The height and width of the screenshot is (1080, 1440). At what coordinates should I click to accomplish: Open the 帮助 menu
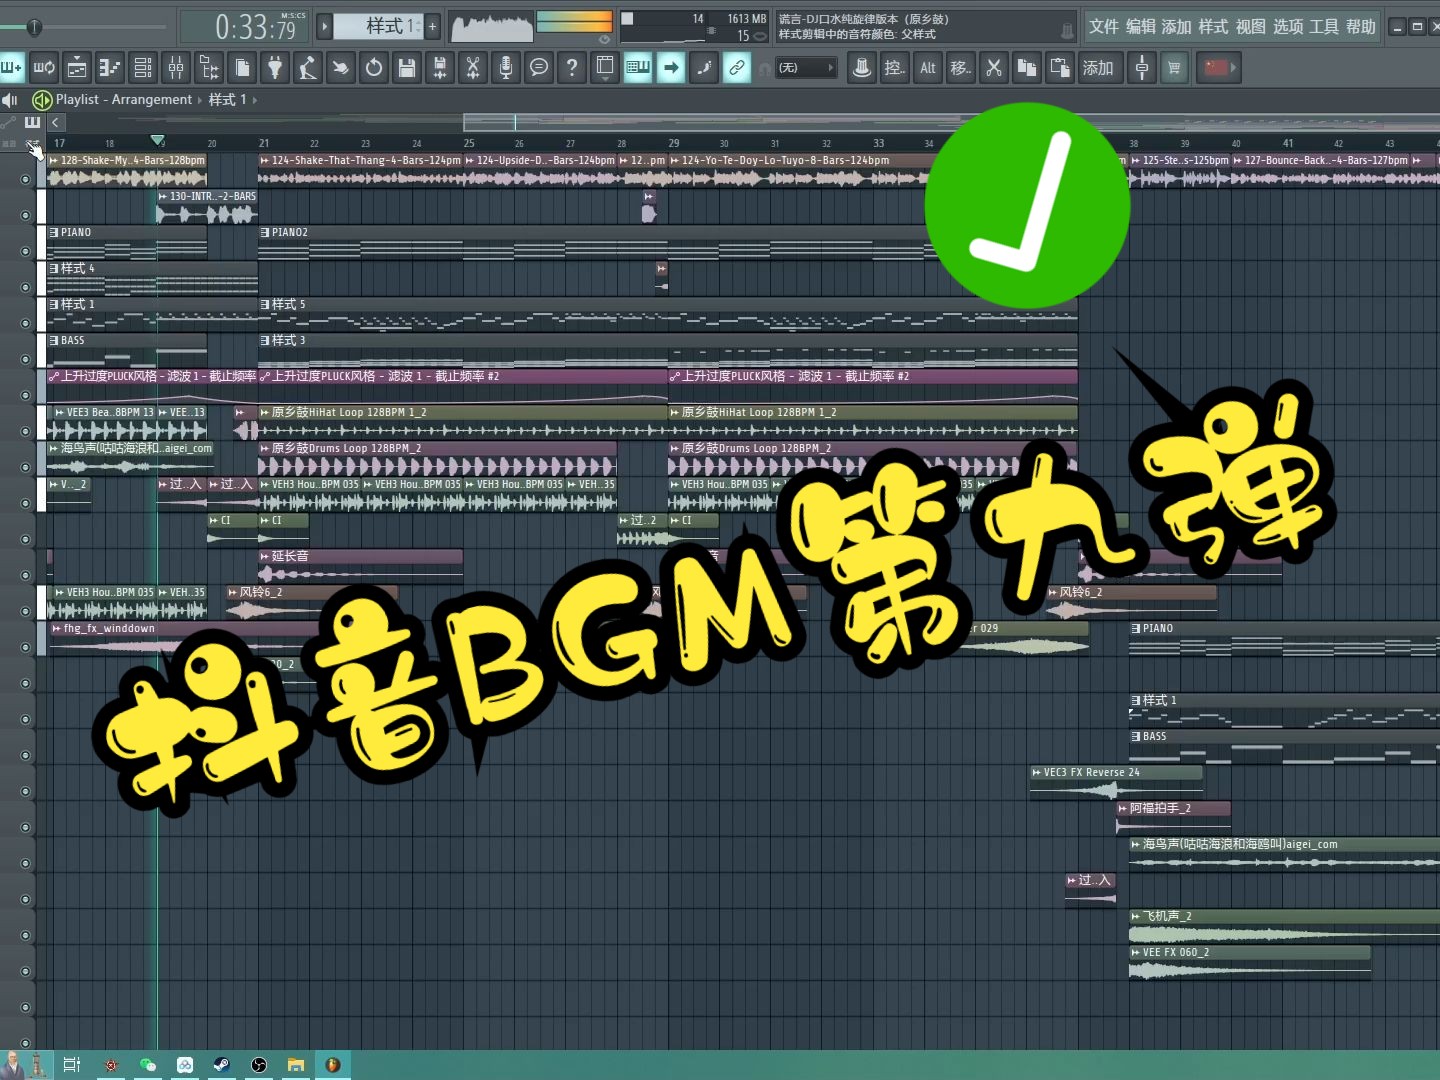[x=1360, y=26]
